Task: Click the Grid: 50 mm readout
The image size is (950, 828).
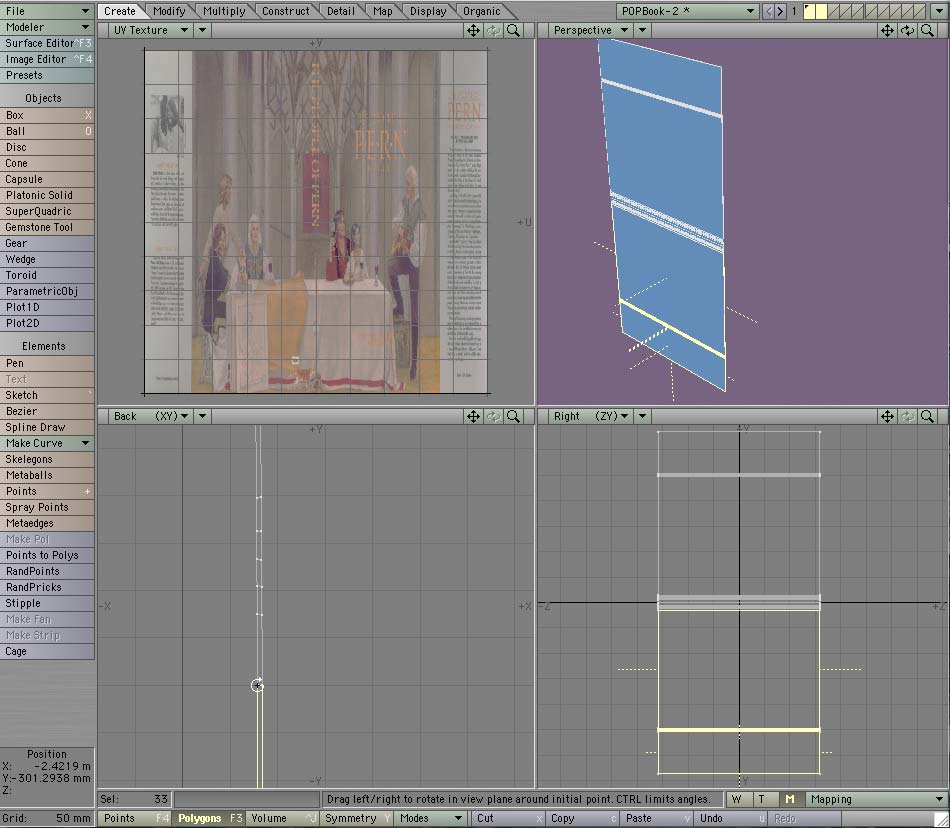Action: 47,818
